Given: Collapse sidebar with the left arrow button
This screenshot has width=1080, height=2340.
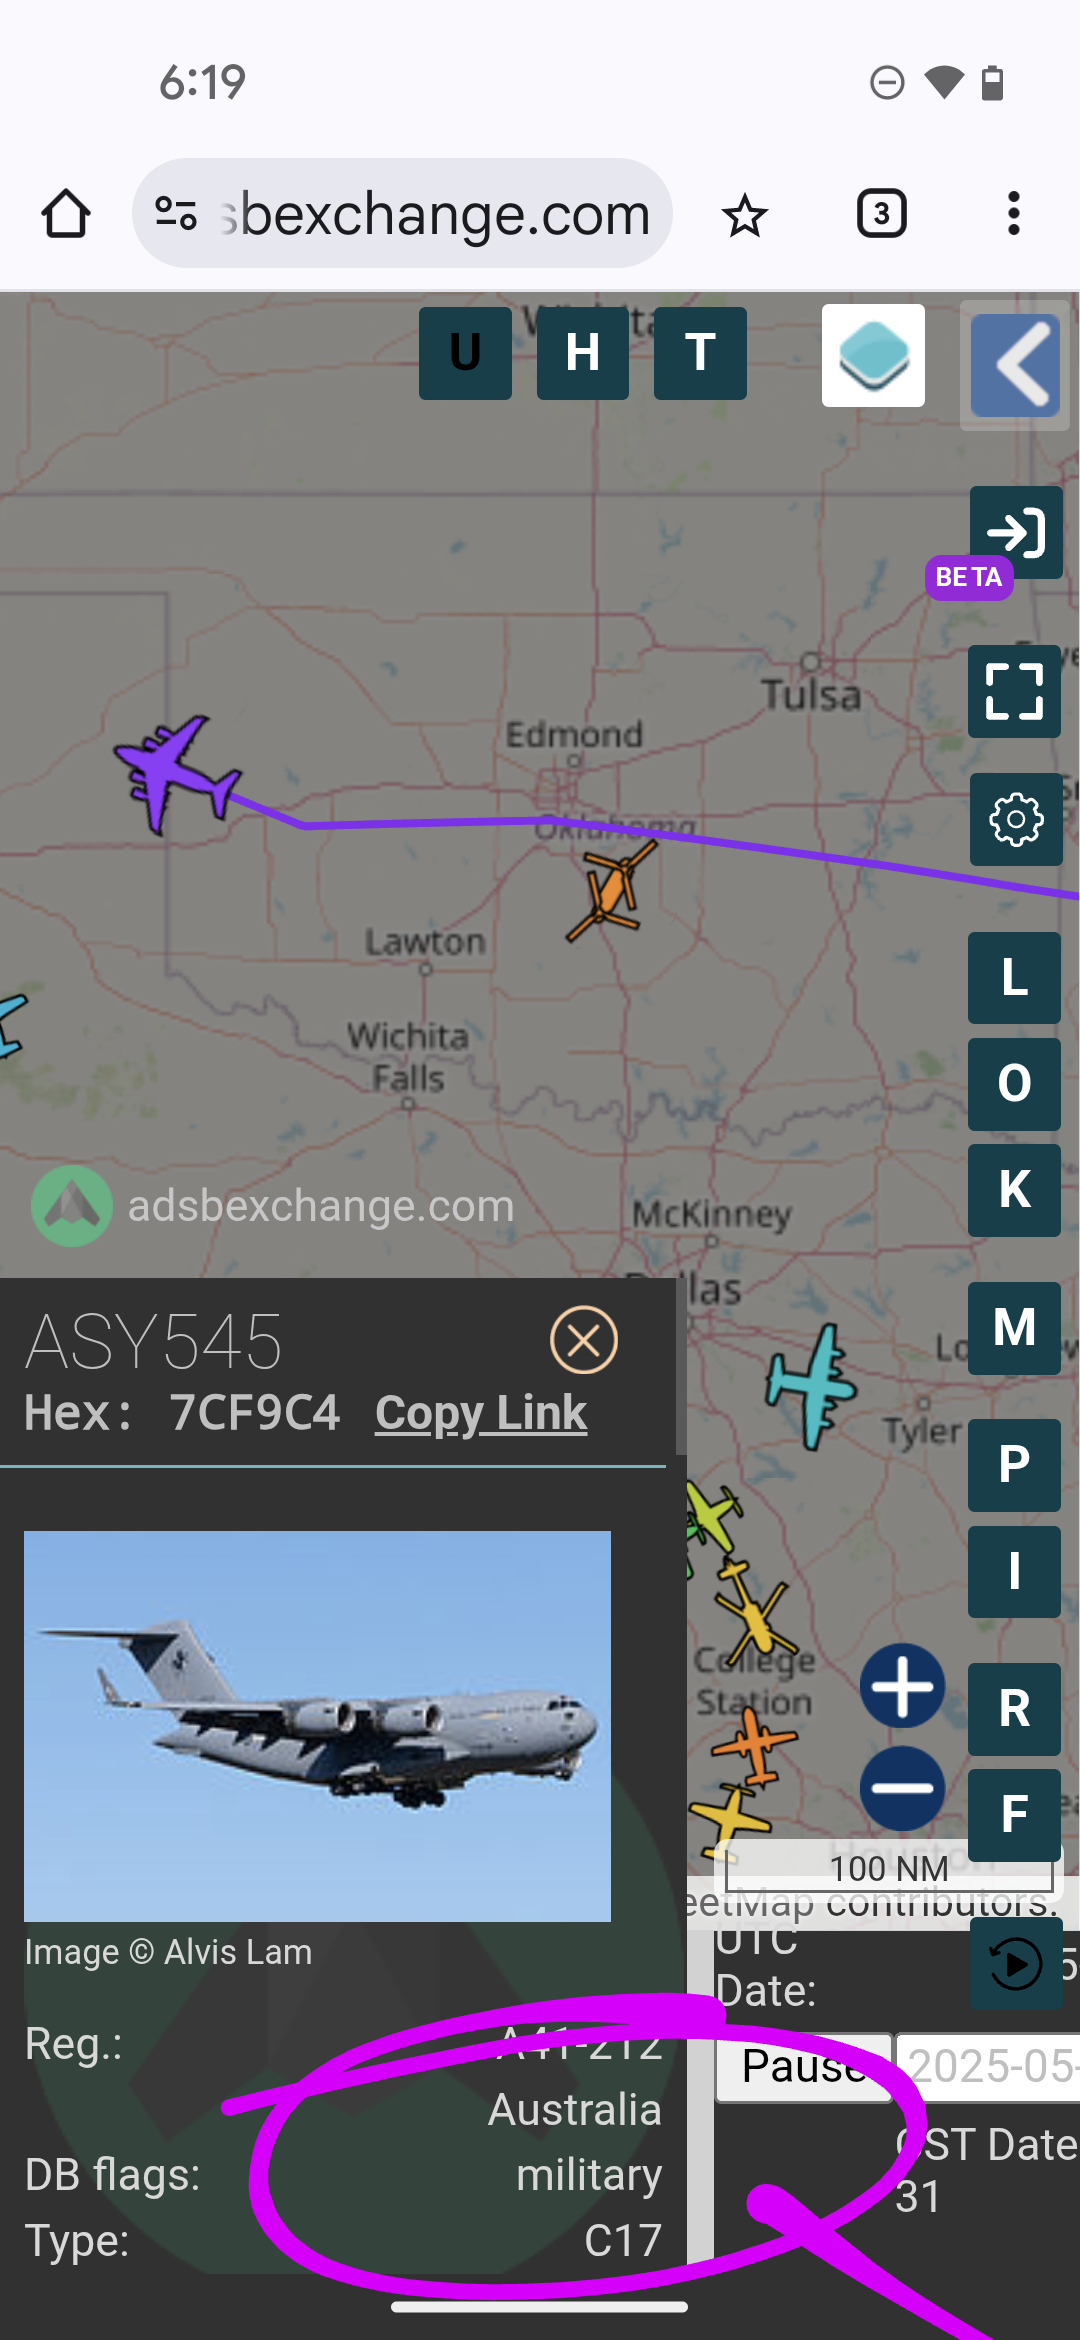Looking at the screenshot, I should tap(1015, 365).
